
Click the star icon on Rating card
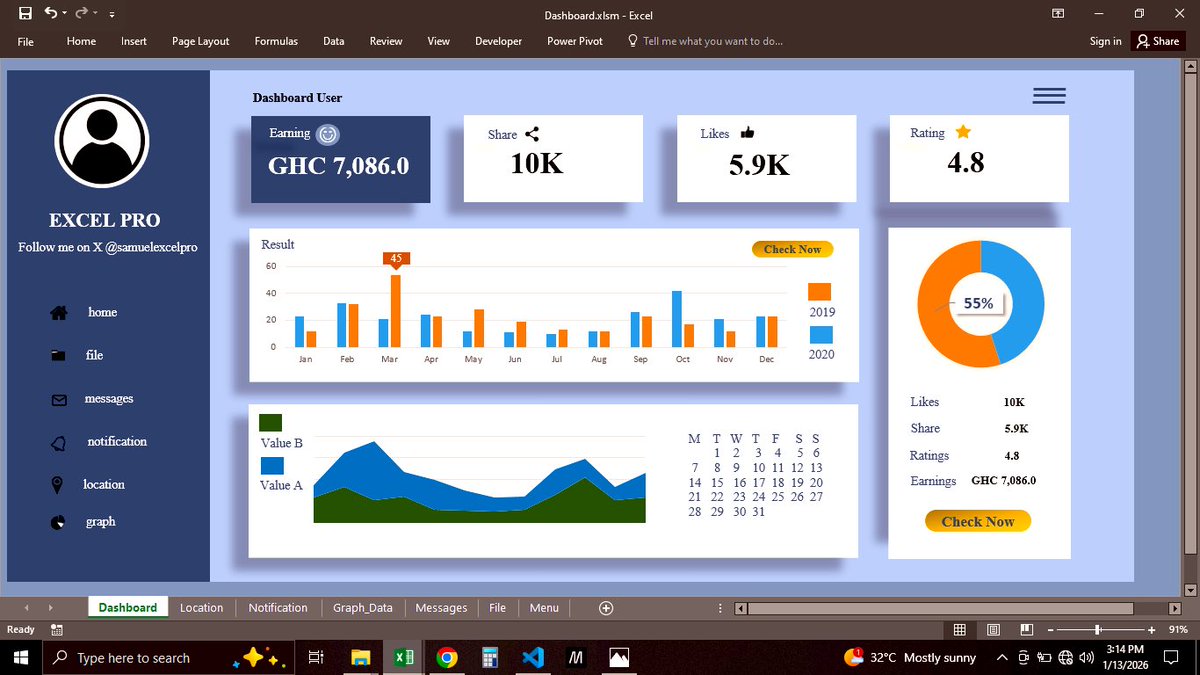963,132
